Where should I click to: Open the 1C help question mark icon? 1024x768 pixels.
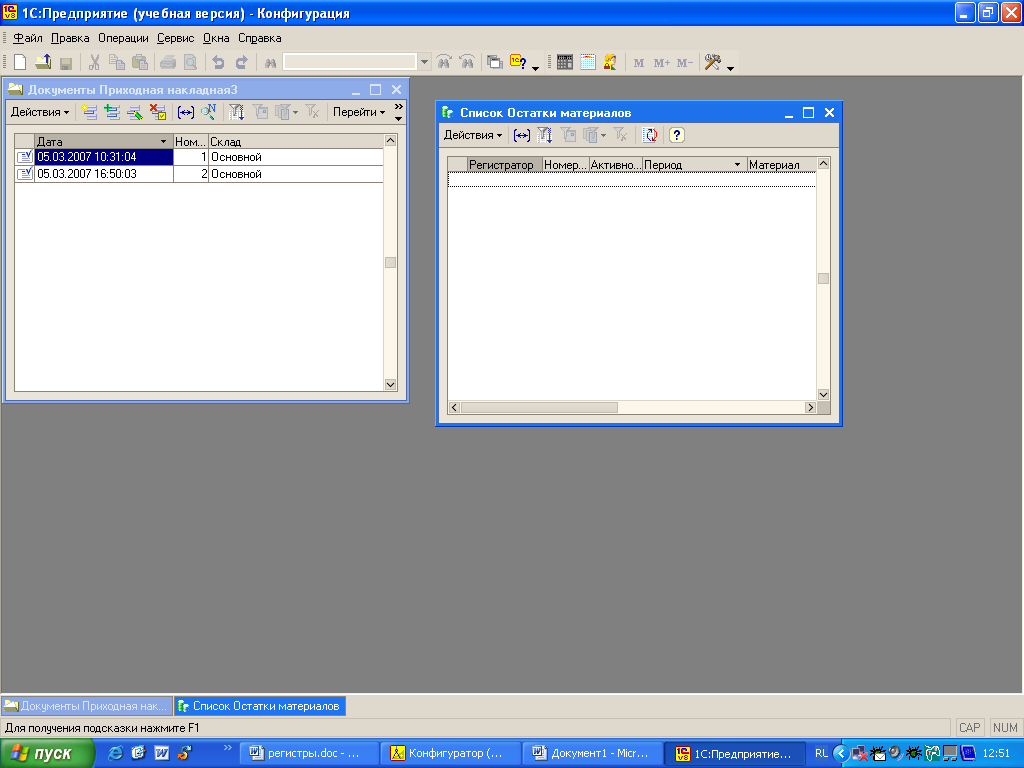(518, 63)
